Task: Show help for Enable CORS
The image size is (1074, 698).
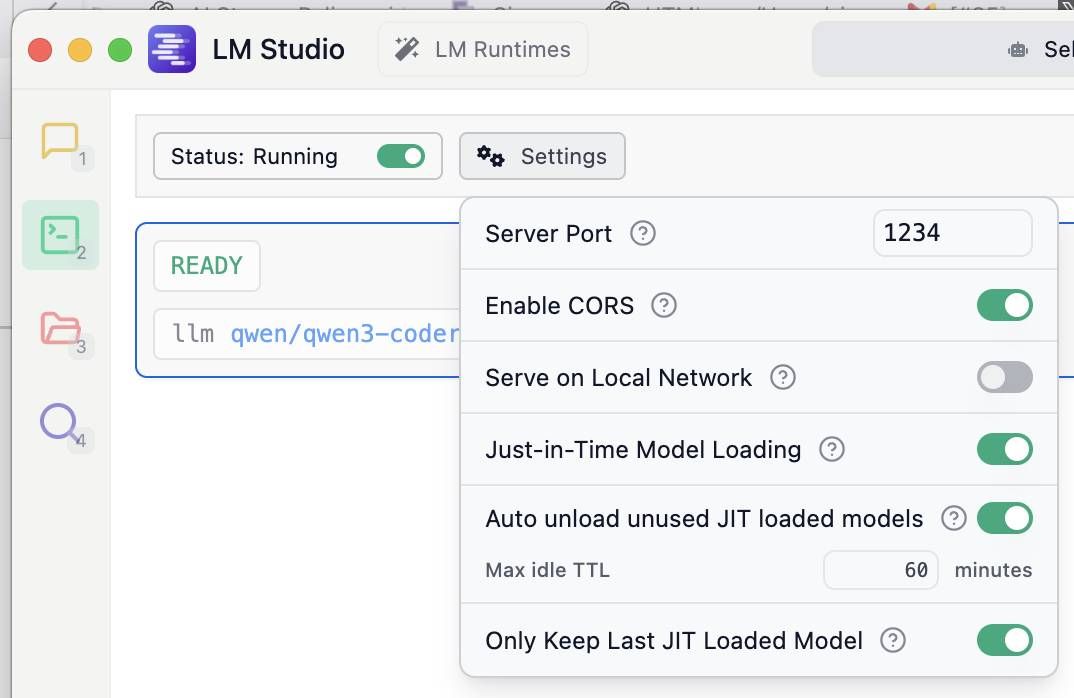Action: coord(664,306)
